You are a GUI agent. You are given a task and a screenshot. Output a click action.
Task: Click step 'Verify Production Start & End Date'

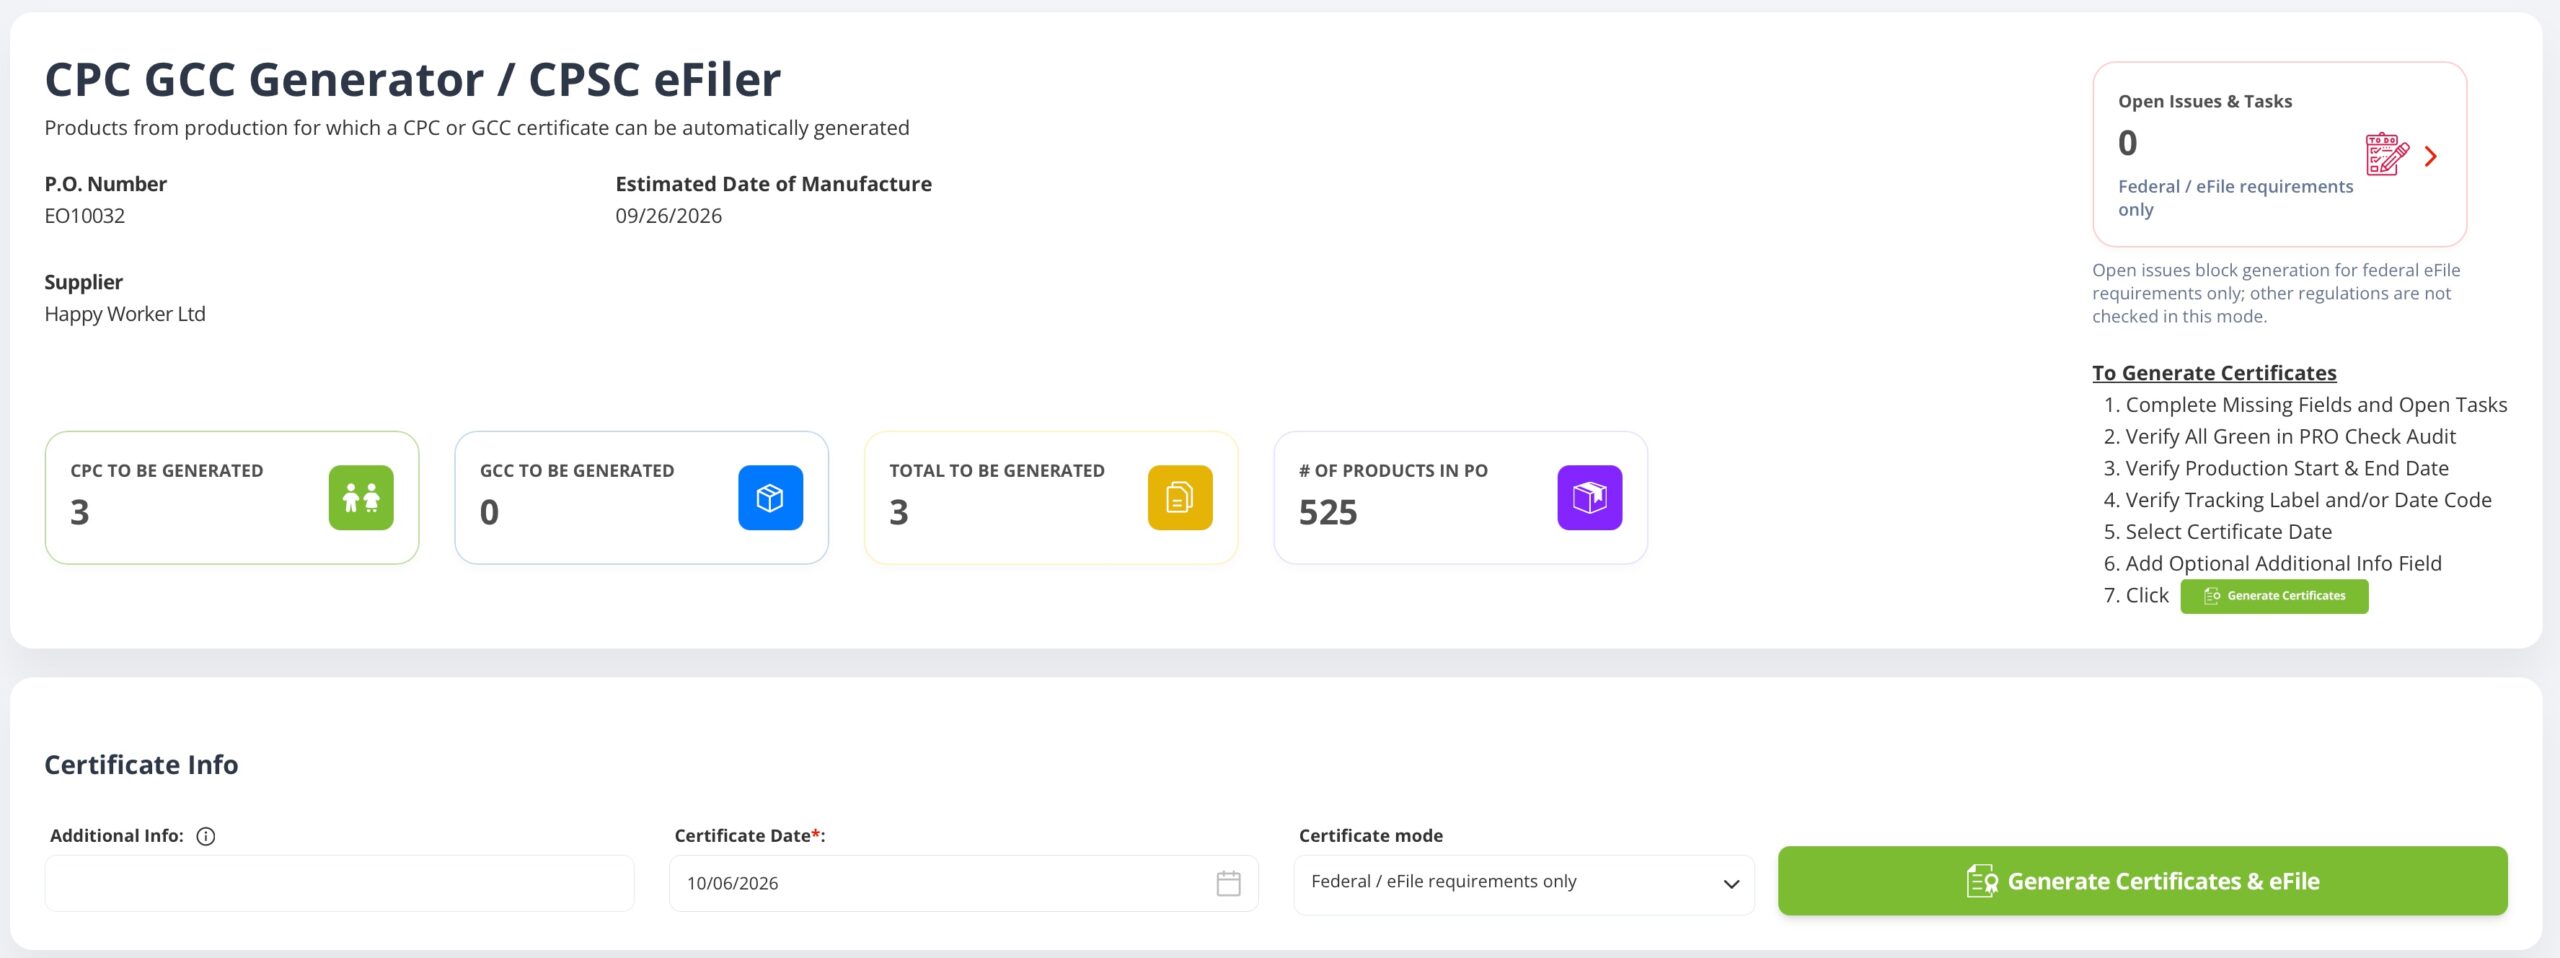2287,469
